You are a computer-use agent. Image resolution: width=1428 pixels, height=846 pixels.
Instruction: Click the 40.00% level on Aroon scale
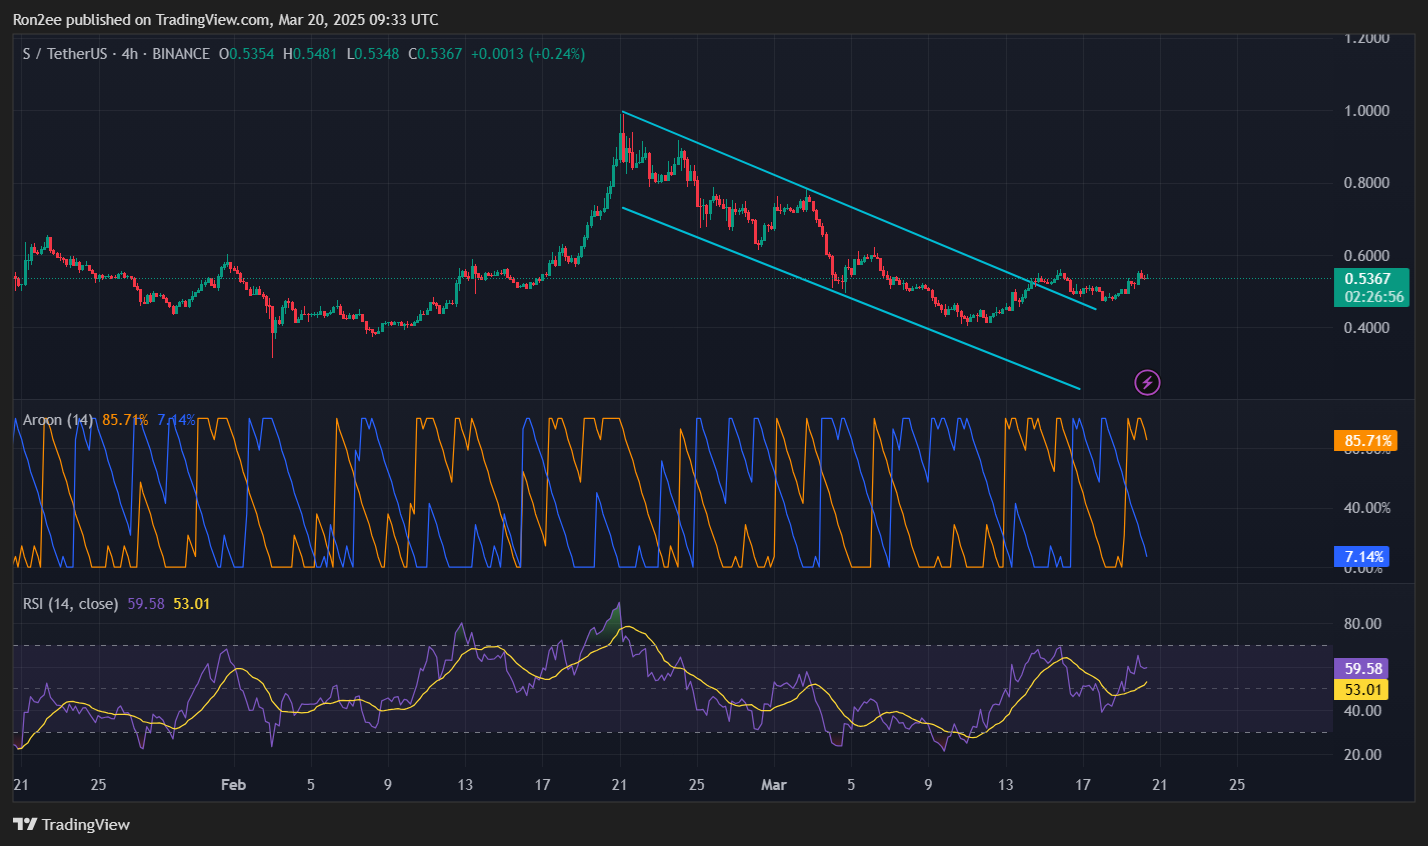coord(1366,508)
